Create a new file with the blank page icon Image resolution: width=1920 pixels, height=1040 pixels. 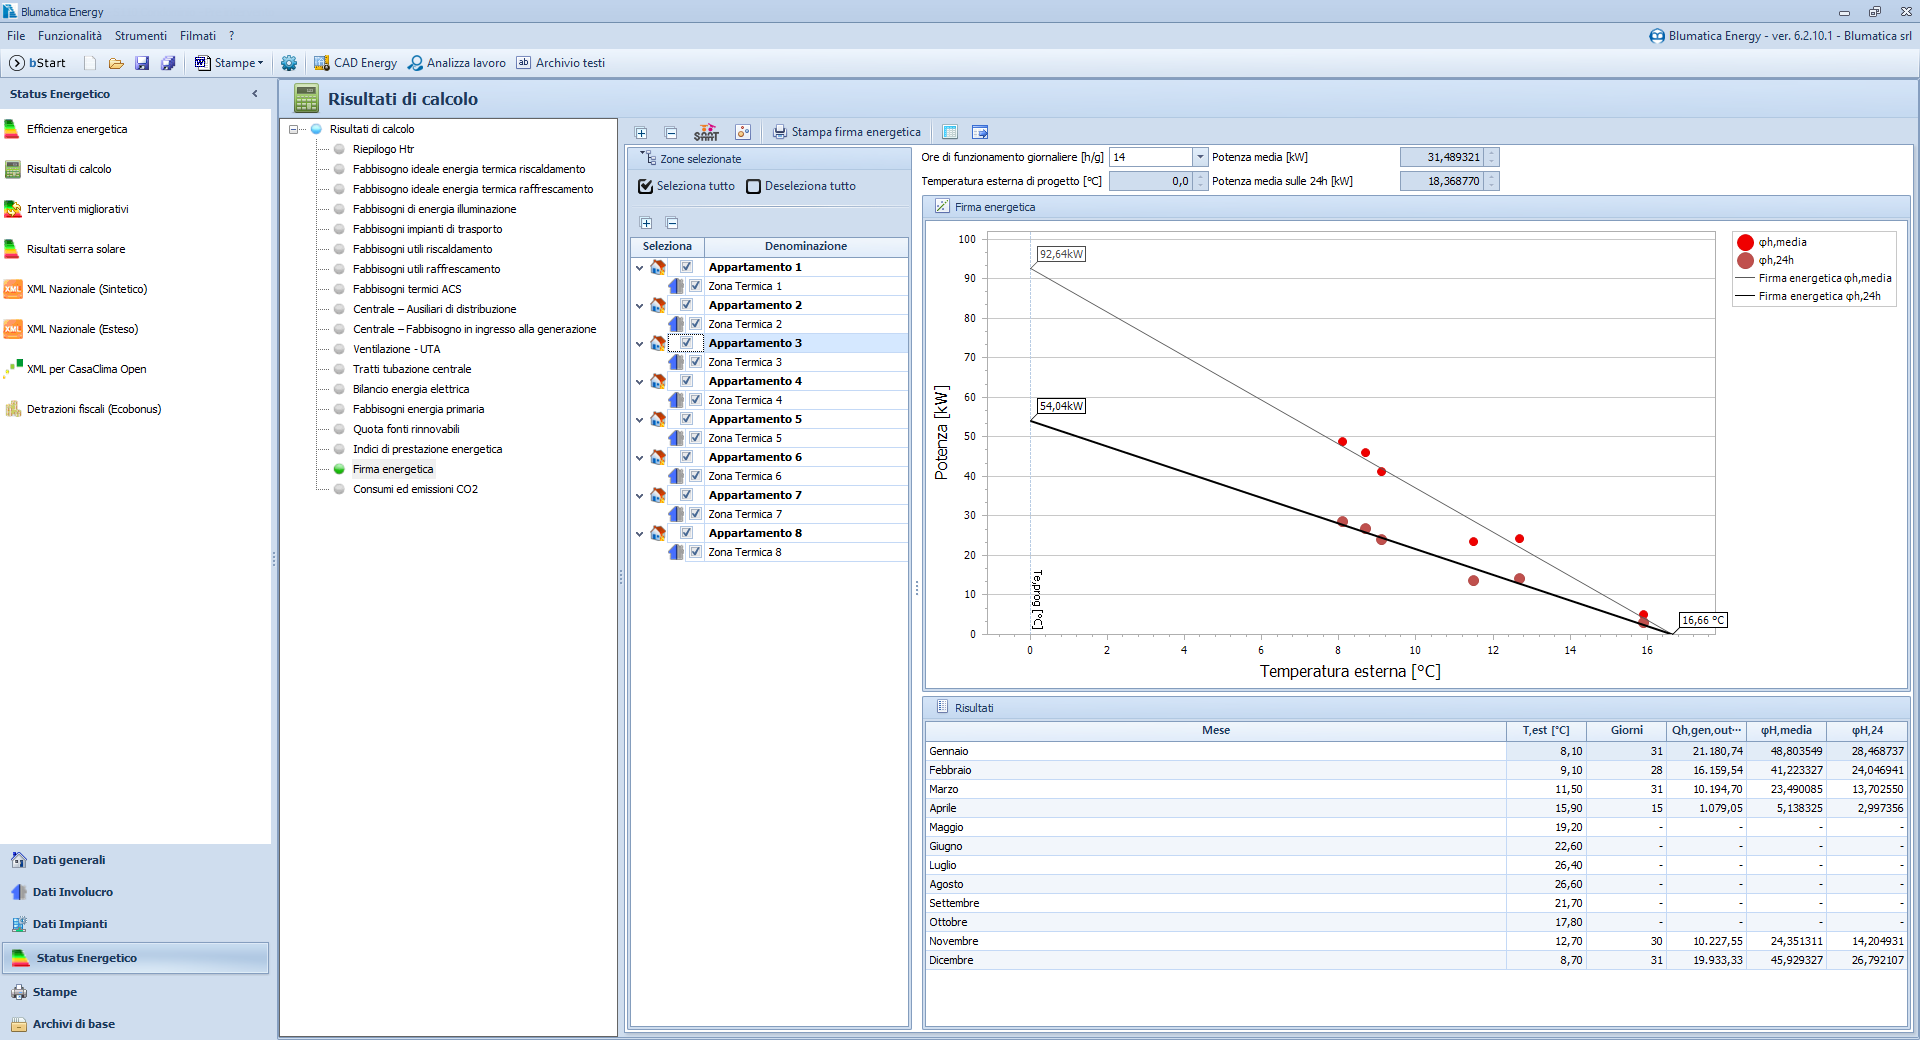pyautogui.click(x=90, y=63)
